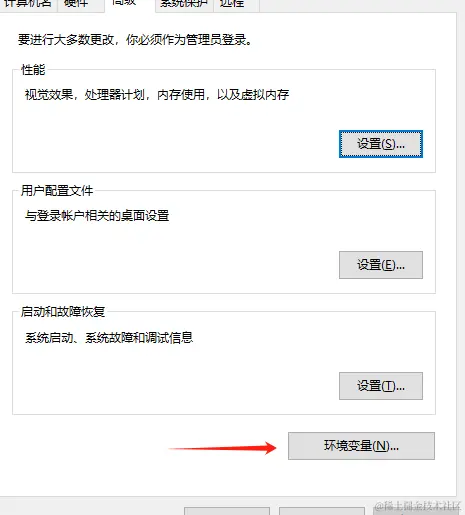Click the 系统启动、系统故障和调试信息 text
The height and width of the screenshot is (515, 465).
point(109,338)
